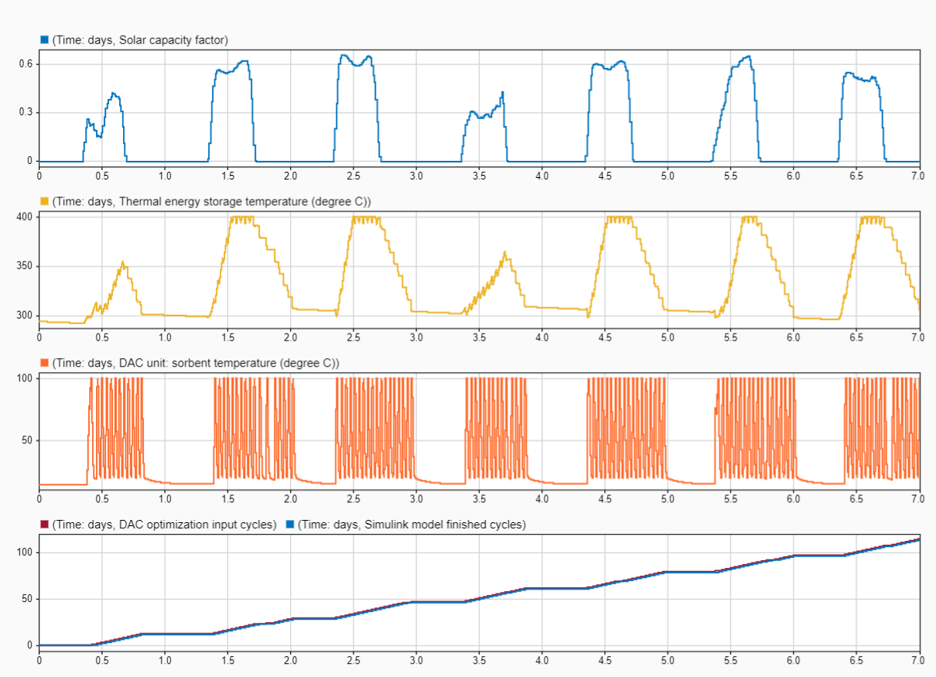Select the DAC unit sorbent temperature legend text
This screenshot has width=936, height=677.
click(195, 363)
